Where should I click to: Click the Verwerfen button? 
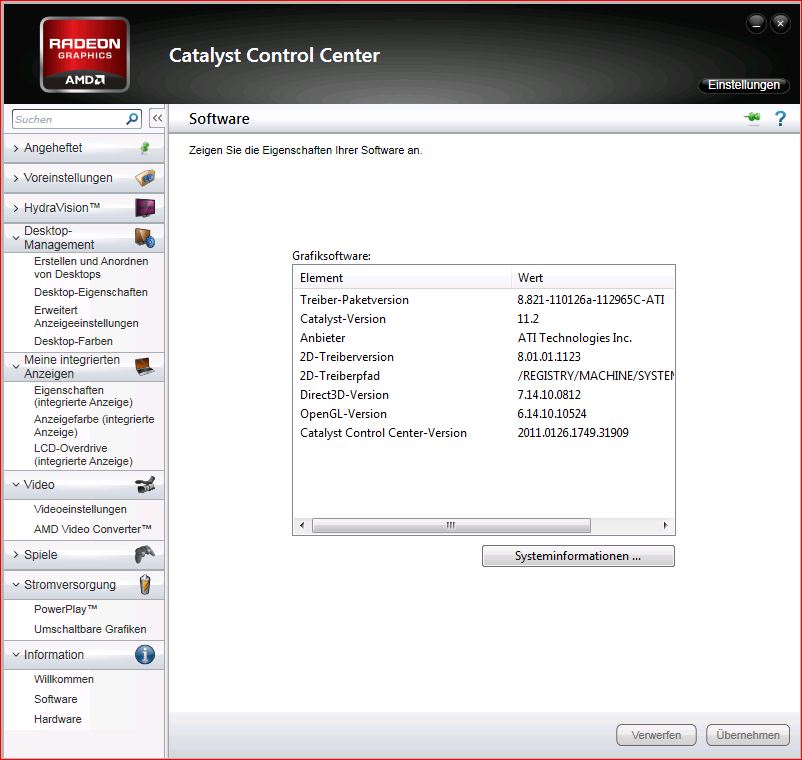pyautogui.click(x=656, y=735)
